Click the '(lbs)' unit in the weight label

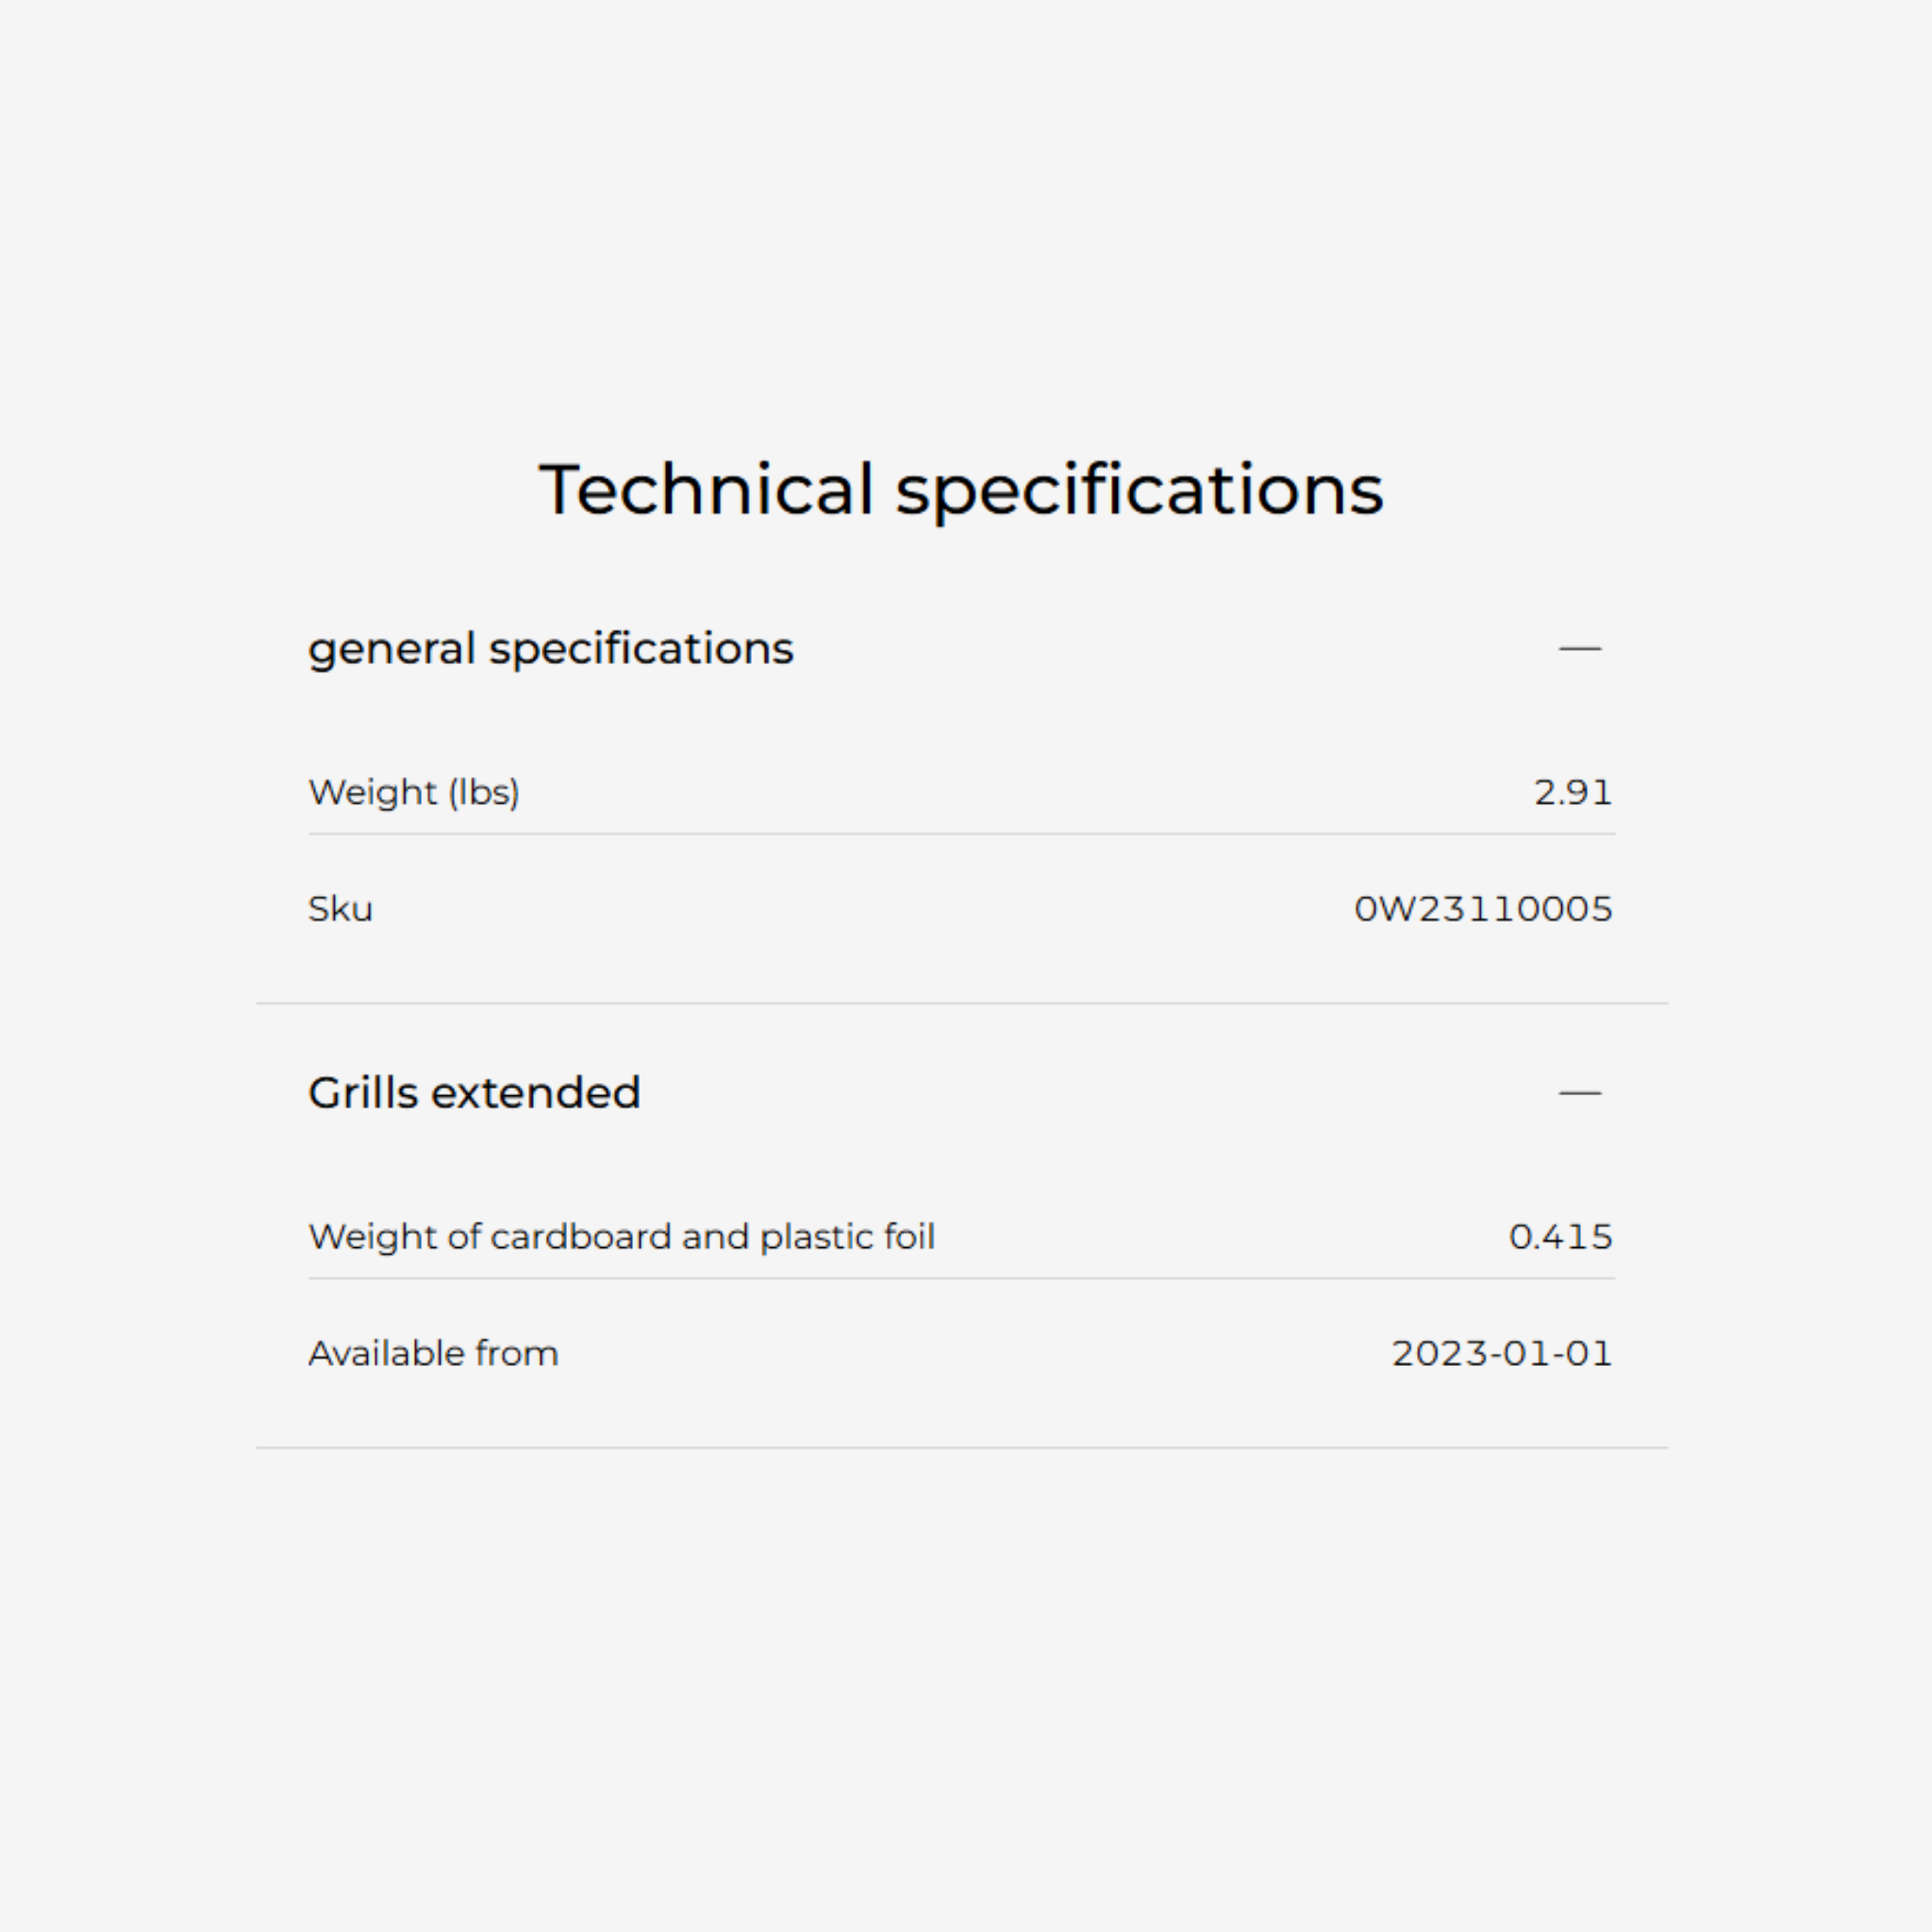[x=483, y=792]
